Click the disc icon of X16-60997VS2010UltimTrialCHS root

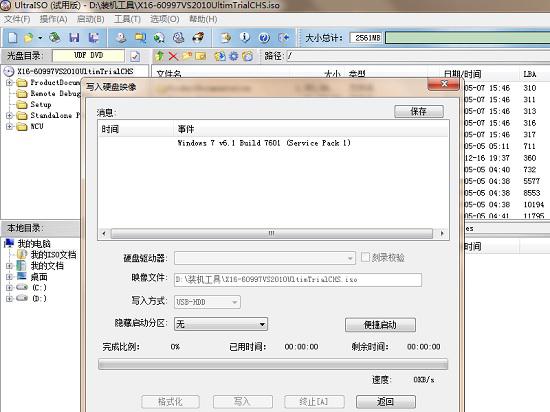pos(8,72)
